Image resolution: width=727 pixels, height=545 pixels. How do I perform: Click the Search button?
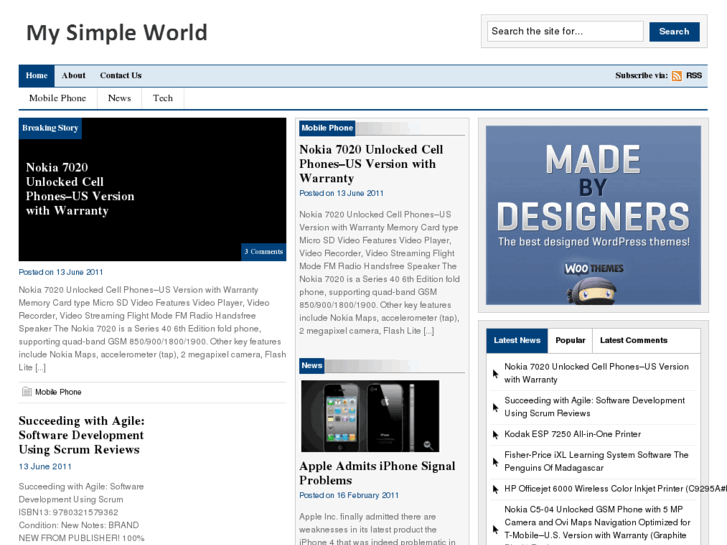674,32
